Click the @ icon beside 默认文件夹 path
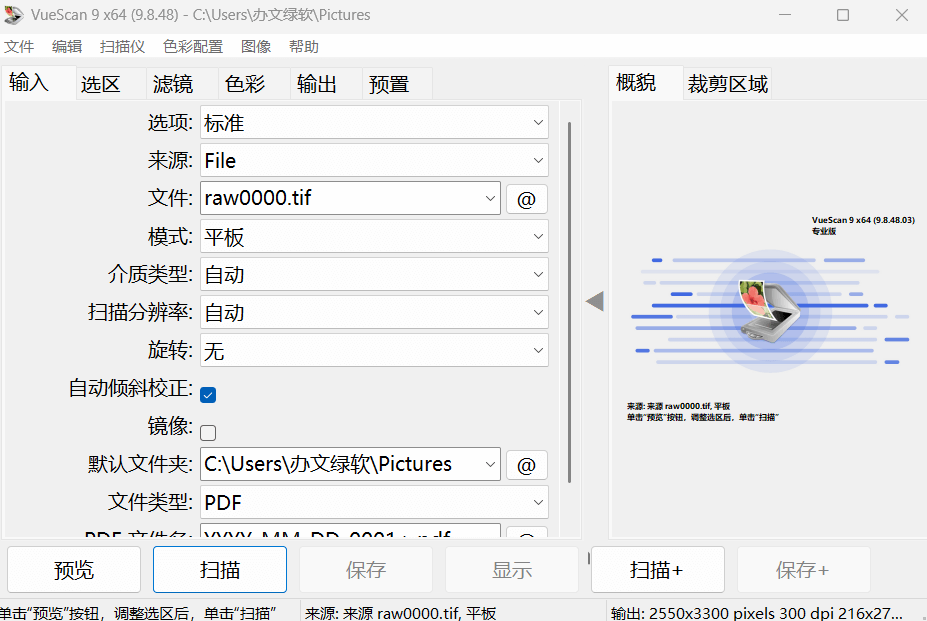The image size is (927, 621). 526,464
